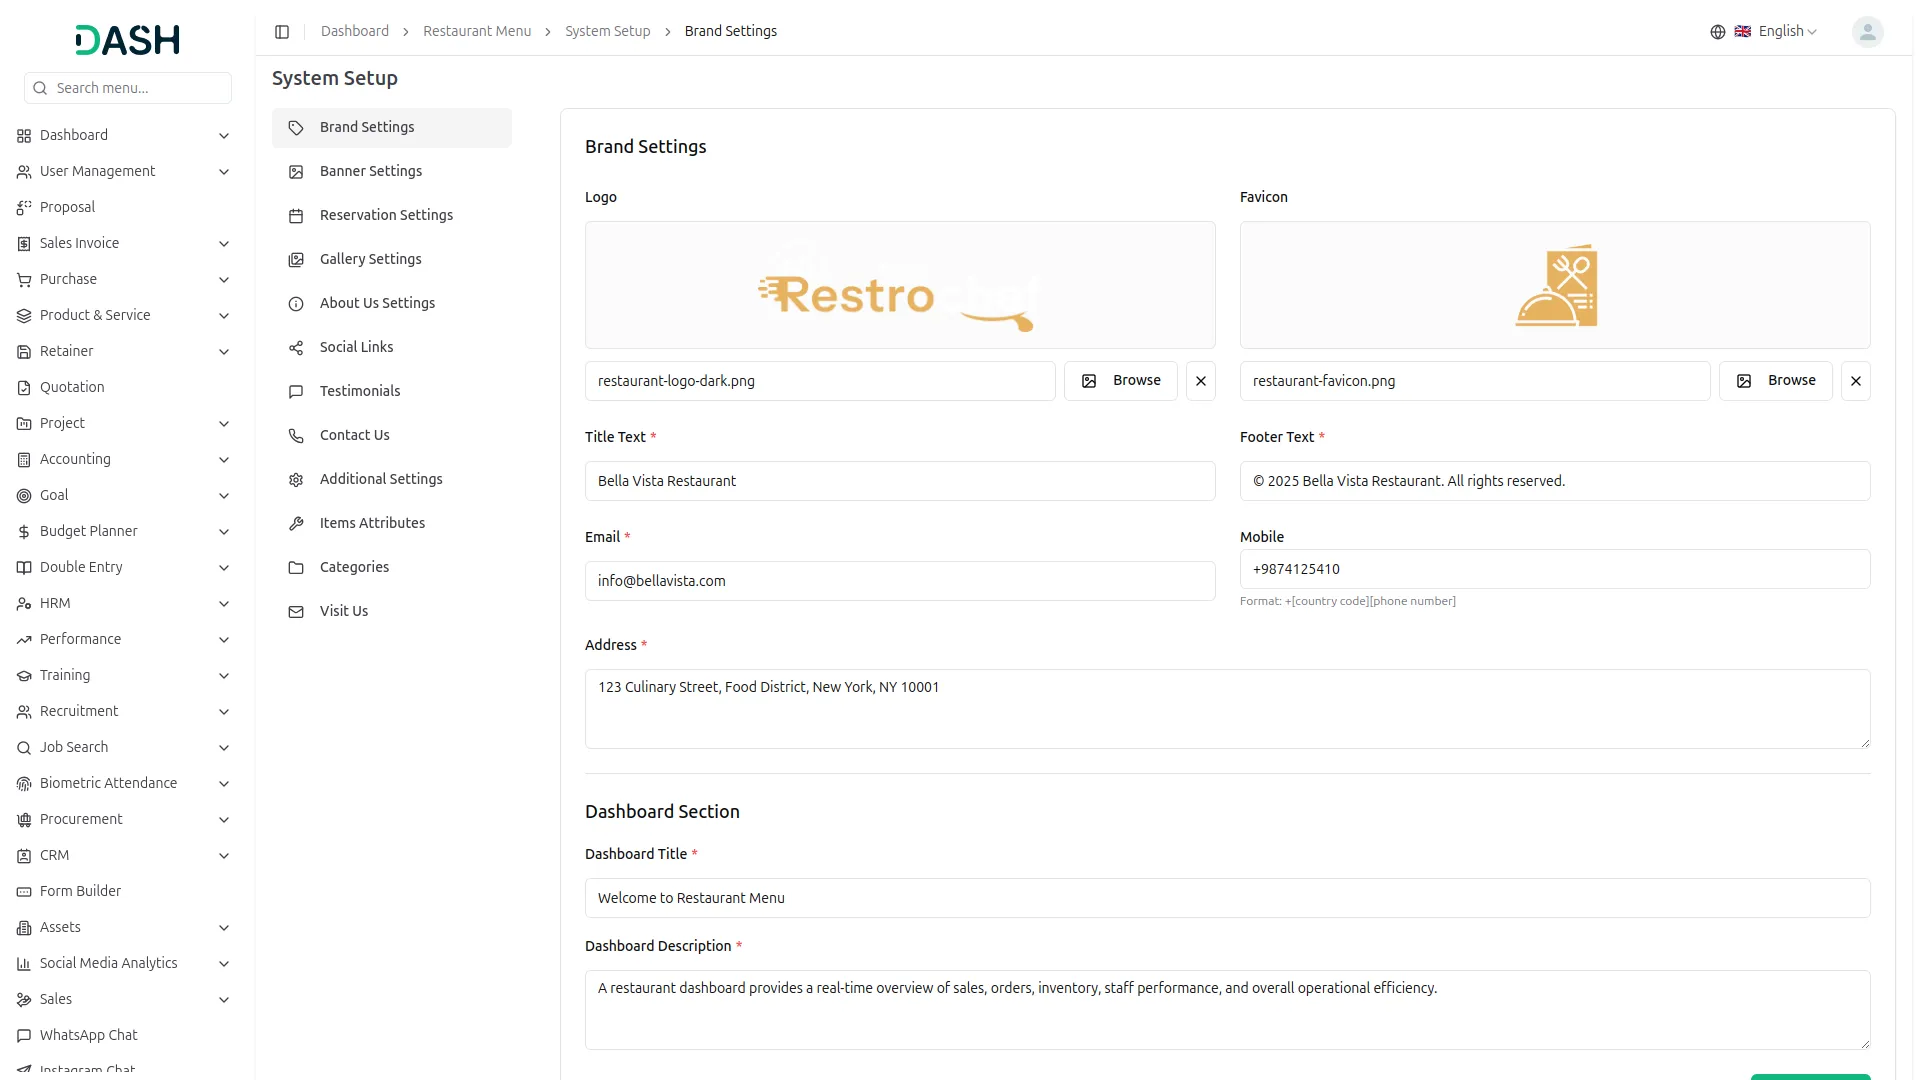1920x1080 pixels.
Task: Expand the HRM sidebar section
Action: (x=224, y=604)
